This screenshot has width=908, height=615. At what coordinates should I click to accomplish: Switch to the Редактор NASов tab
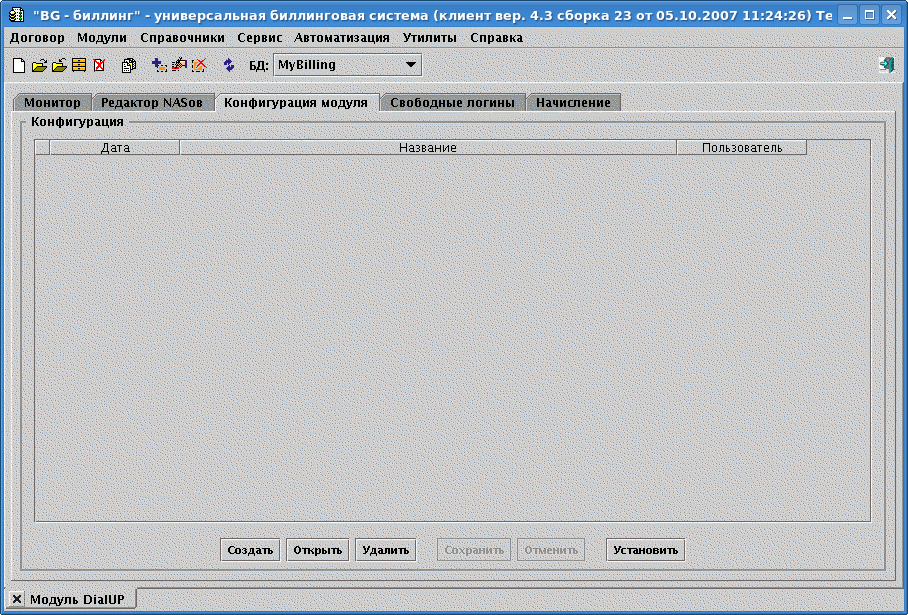coord(152,102)
